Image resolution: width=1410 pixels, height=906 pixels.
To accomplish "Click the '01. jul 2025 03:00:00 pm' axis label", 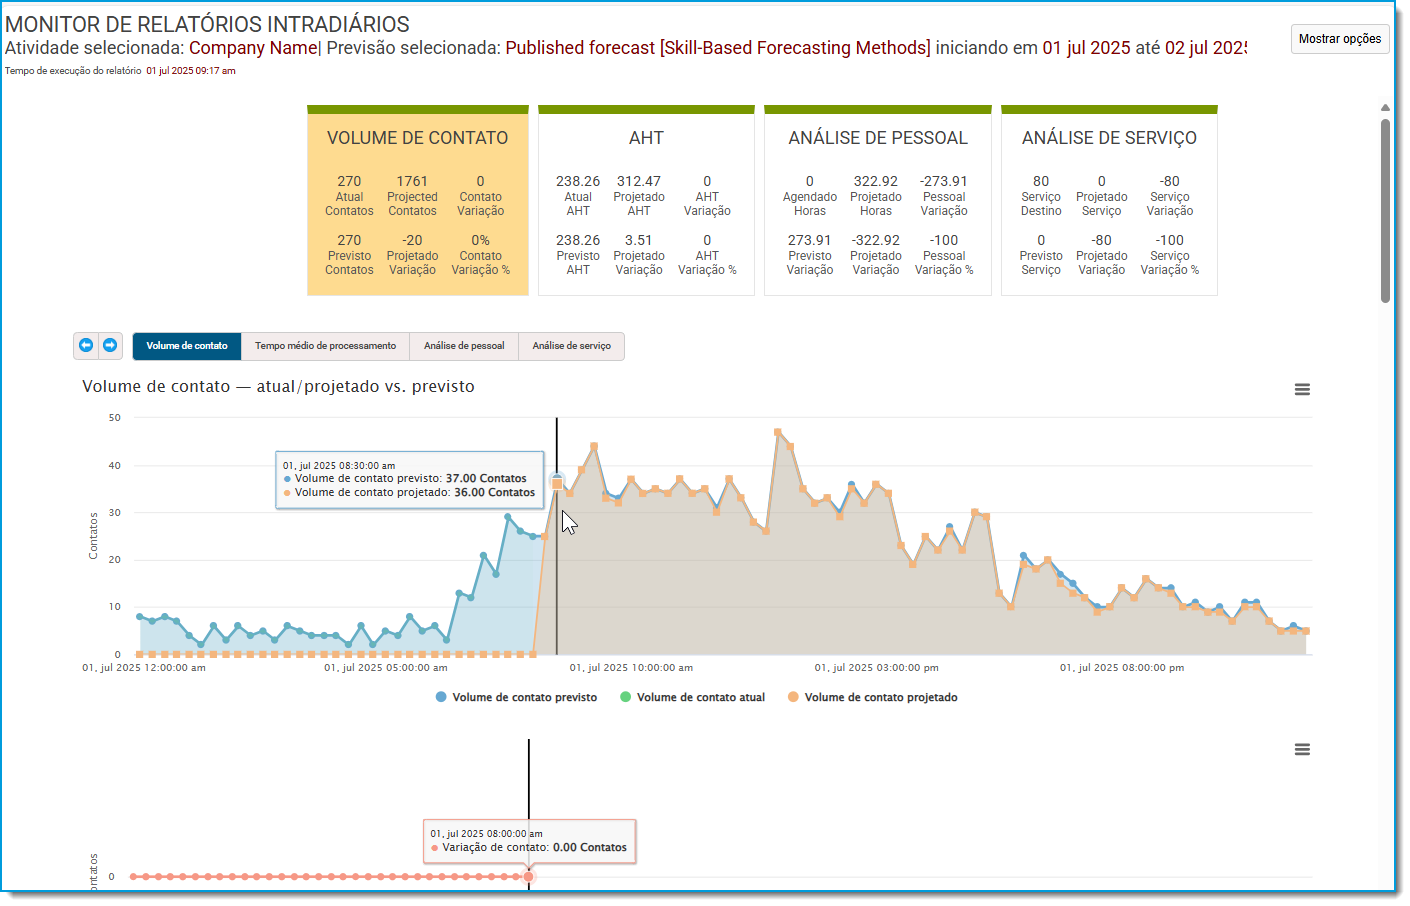I will 876,668.
